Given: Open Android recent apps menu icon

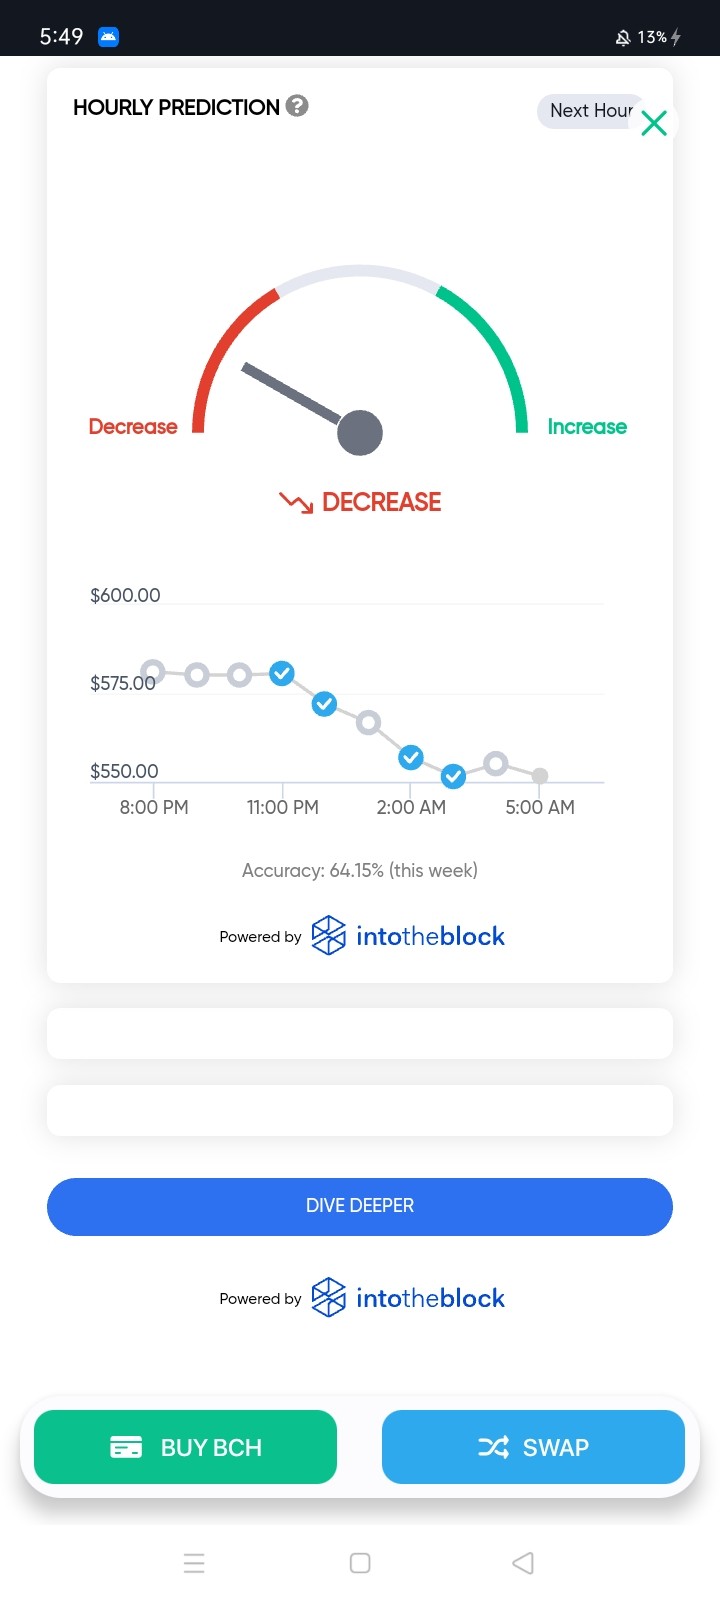Looking at the screenshot, I should point(194,1563).
